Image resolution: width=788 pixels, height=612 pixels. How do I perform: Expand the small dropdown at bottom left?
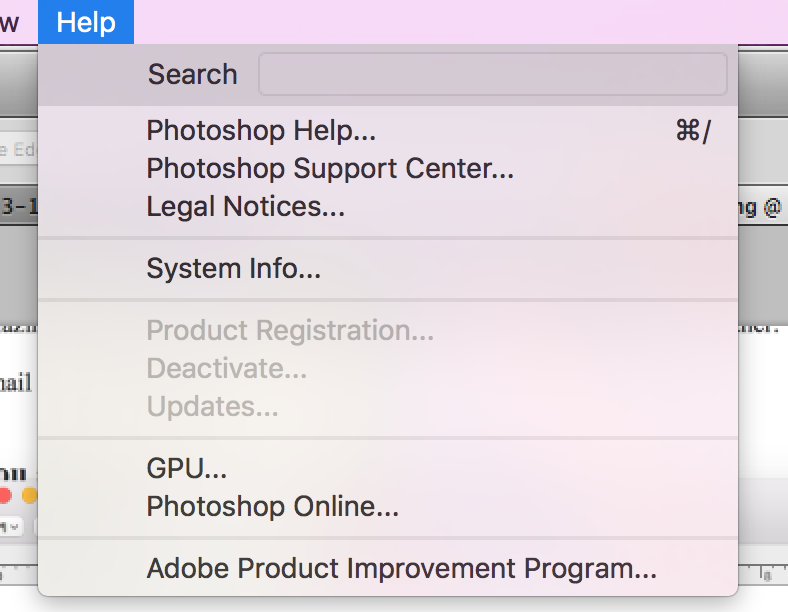point(14,524)
